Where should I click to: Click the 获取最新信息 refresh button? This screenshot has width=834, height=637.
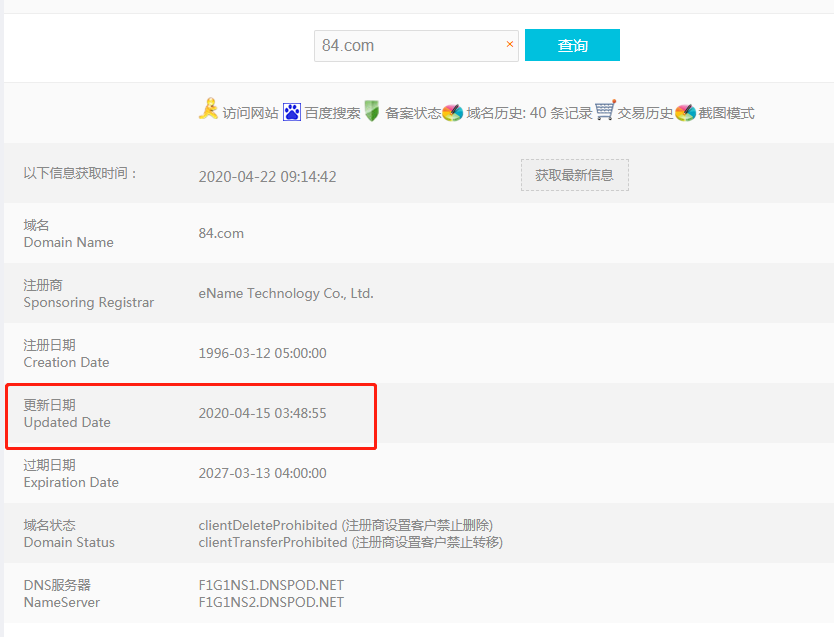[574, 175]
